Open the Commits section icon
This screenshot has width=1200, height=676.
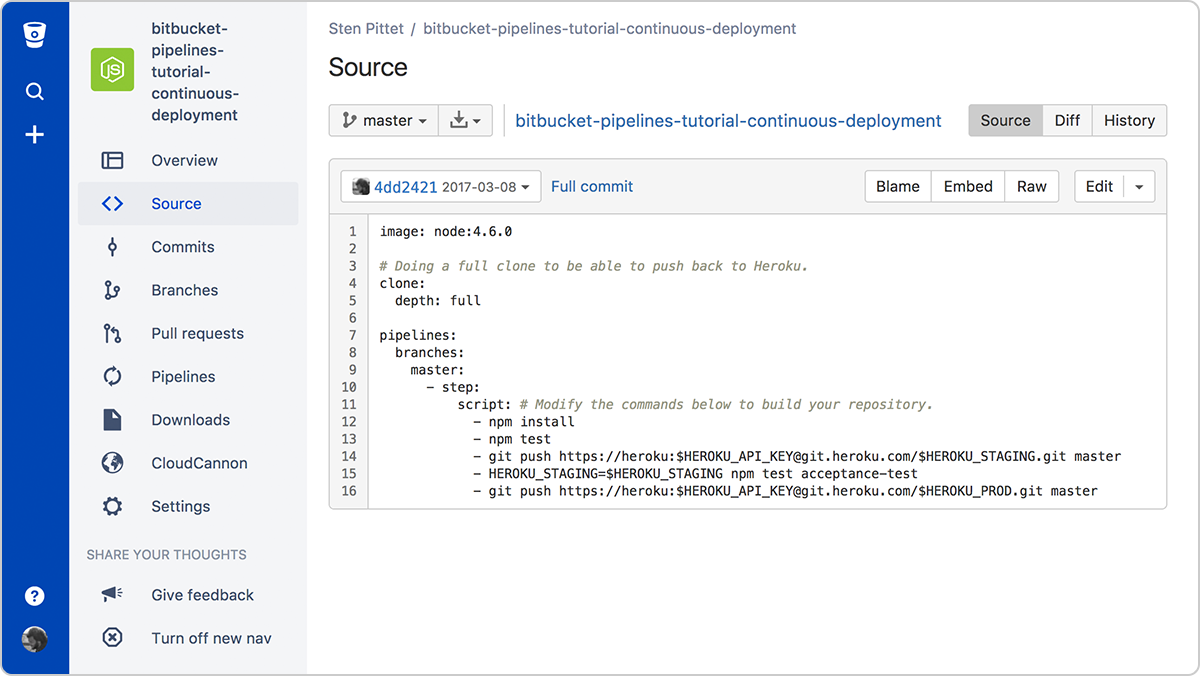tap(112, 246)
